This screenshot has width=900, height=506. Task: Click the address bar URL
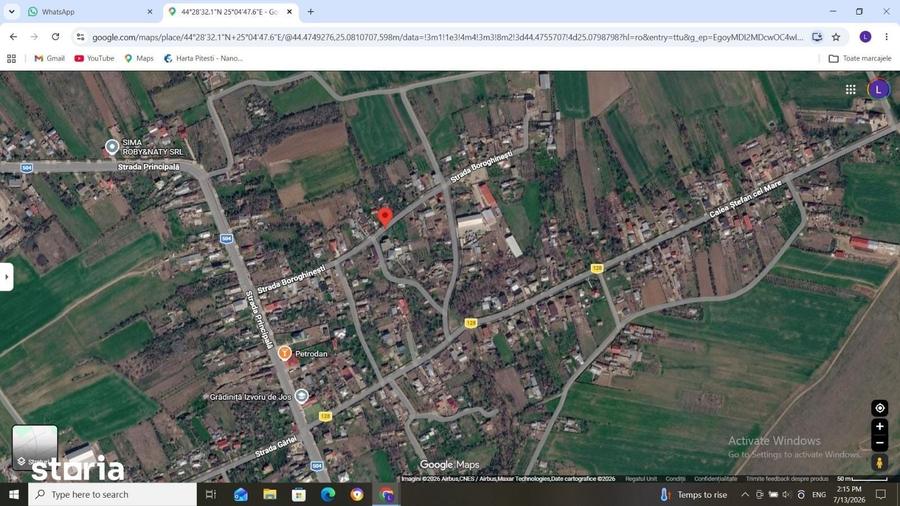[448, 37]
